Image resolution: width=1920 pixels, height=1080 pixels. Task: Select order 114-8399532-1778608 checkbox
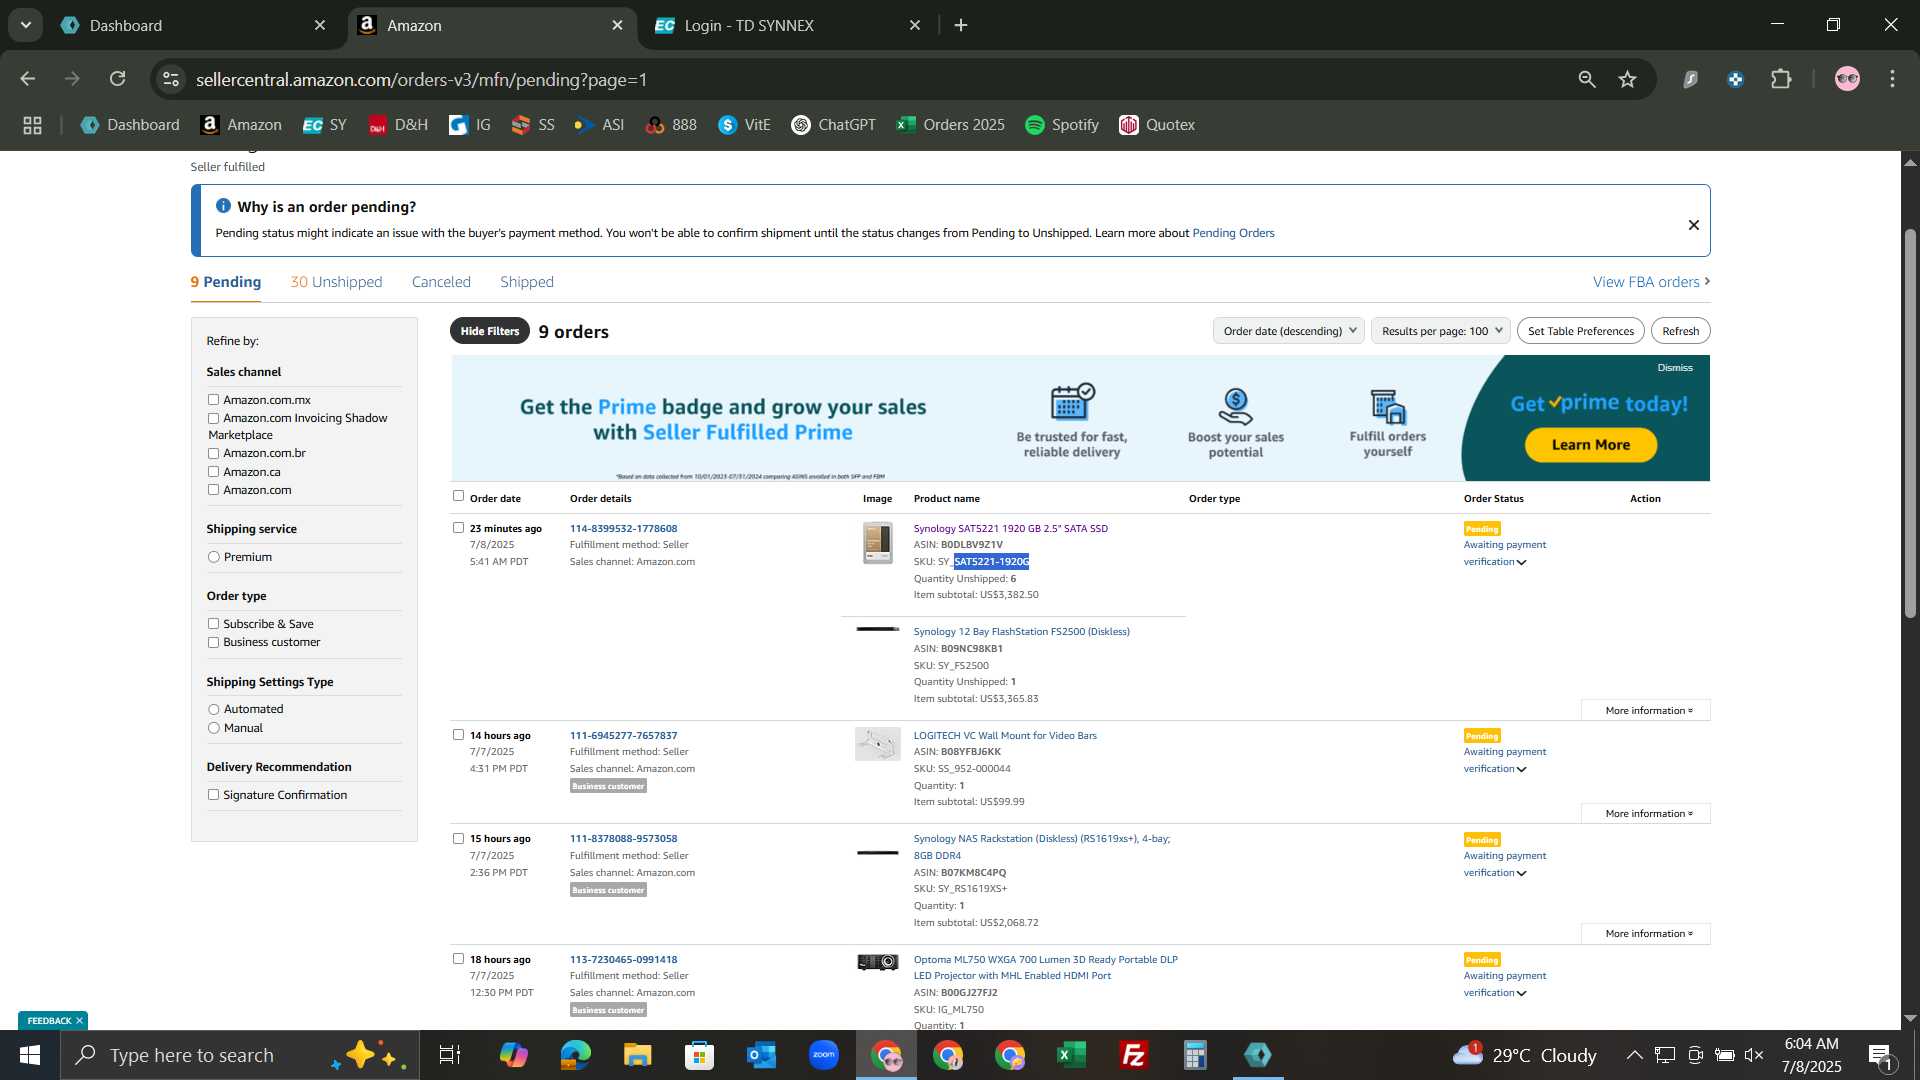[x=458, y=528]
